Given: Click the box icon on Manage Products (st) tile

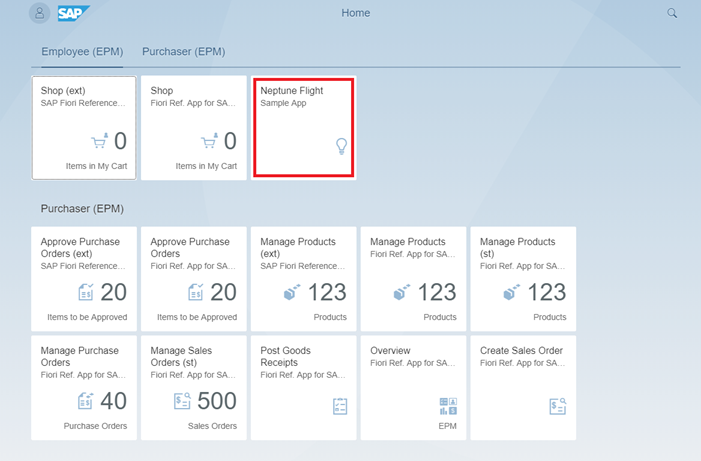Looking at the screenshot, I should 511,292.
